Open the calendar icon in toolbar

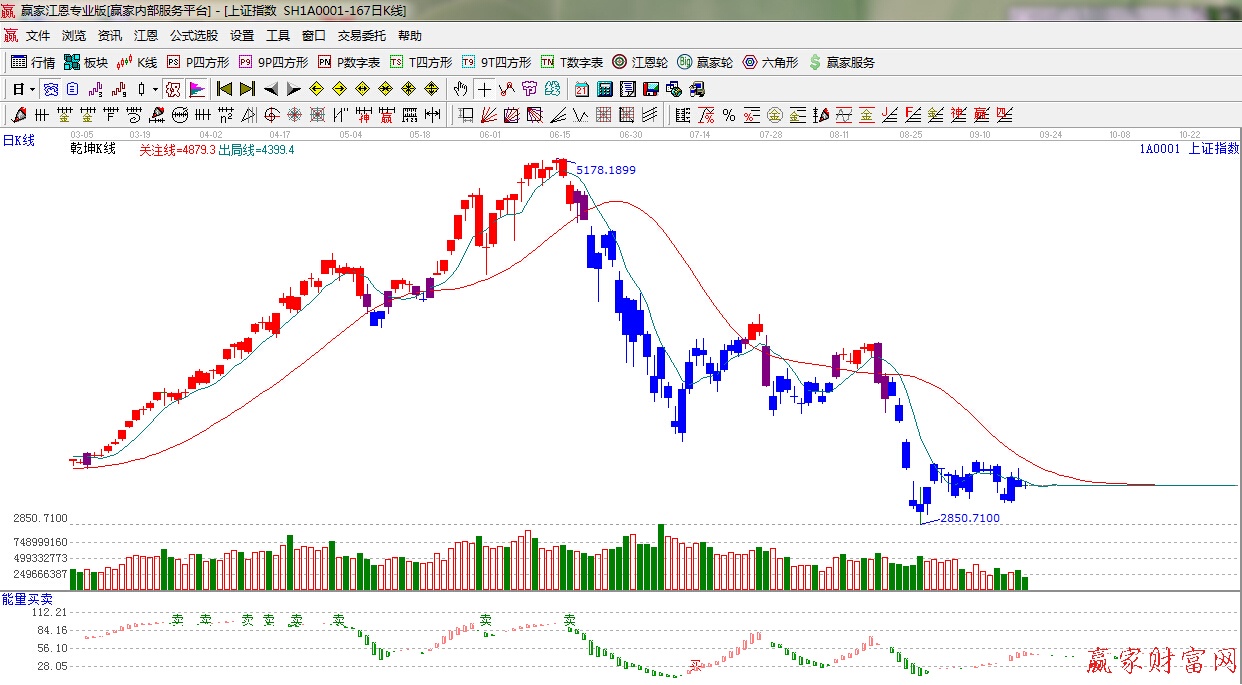pos(581,89)
